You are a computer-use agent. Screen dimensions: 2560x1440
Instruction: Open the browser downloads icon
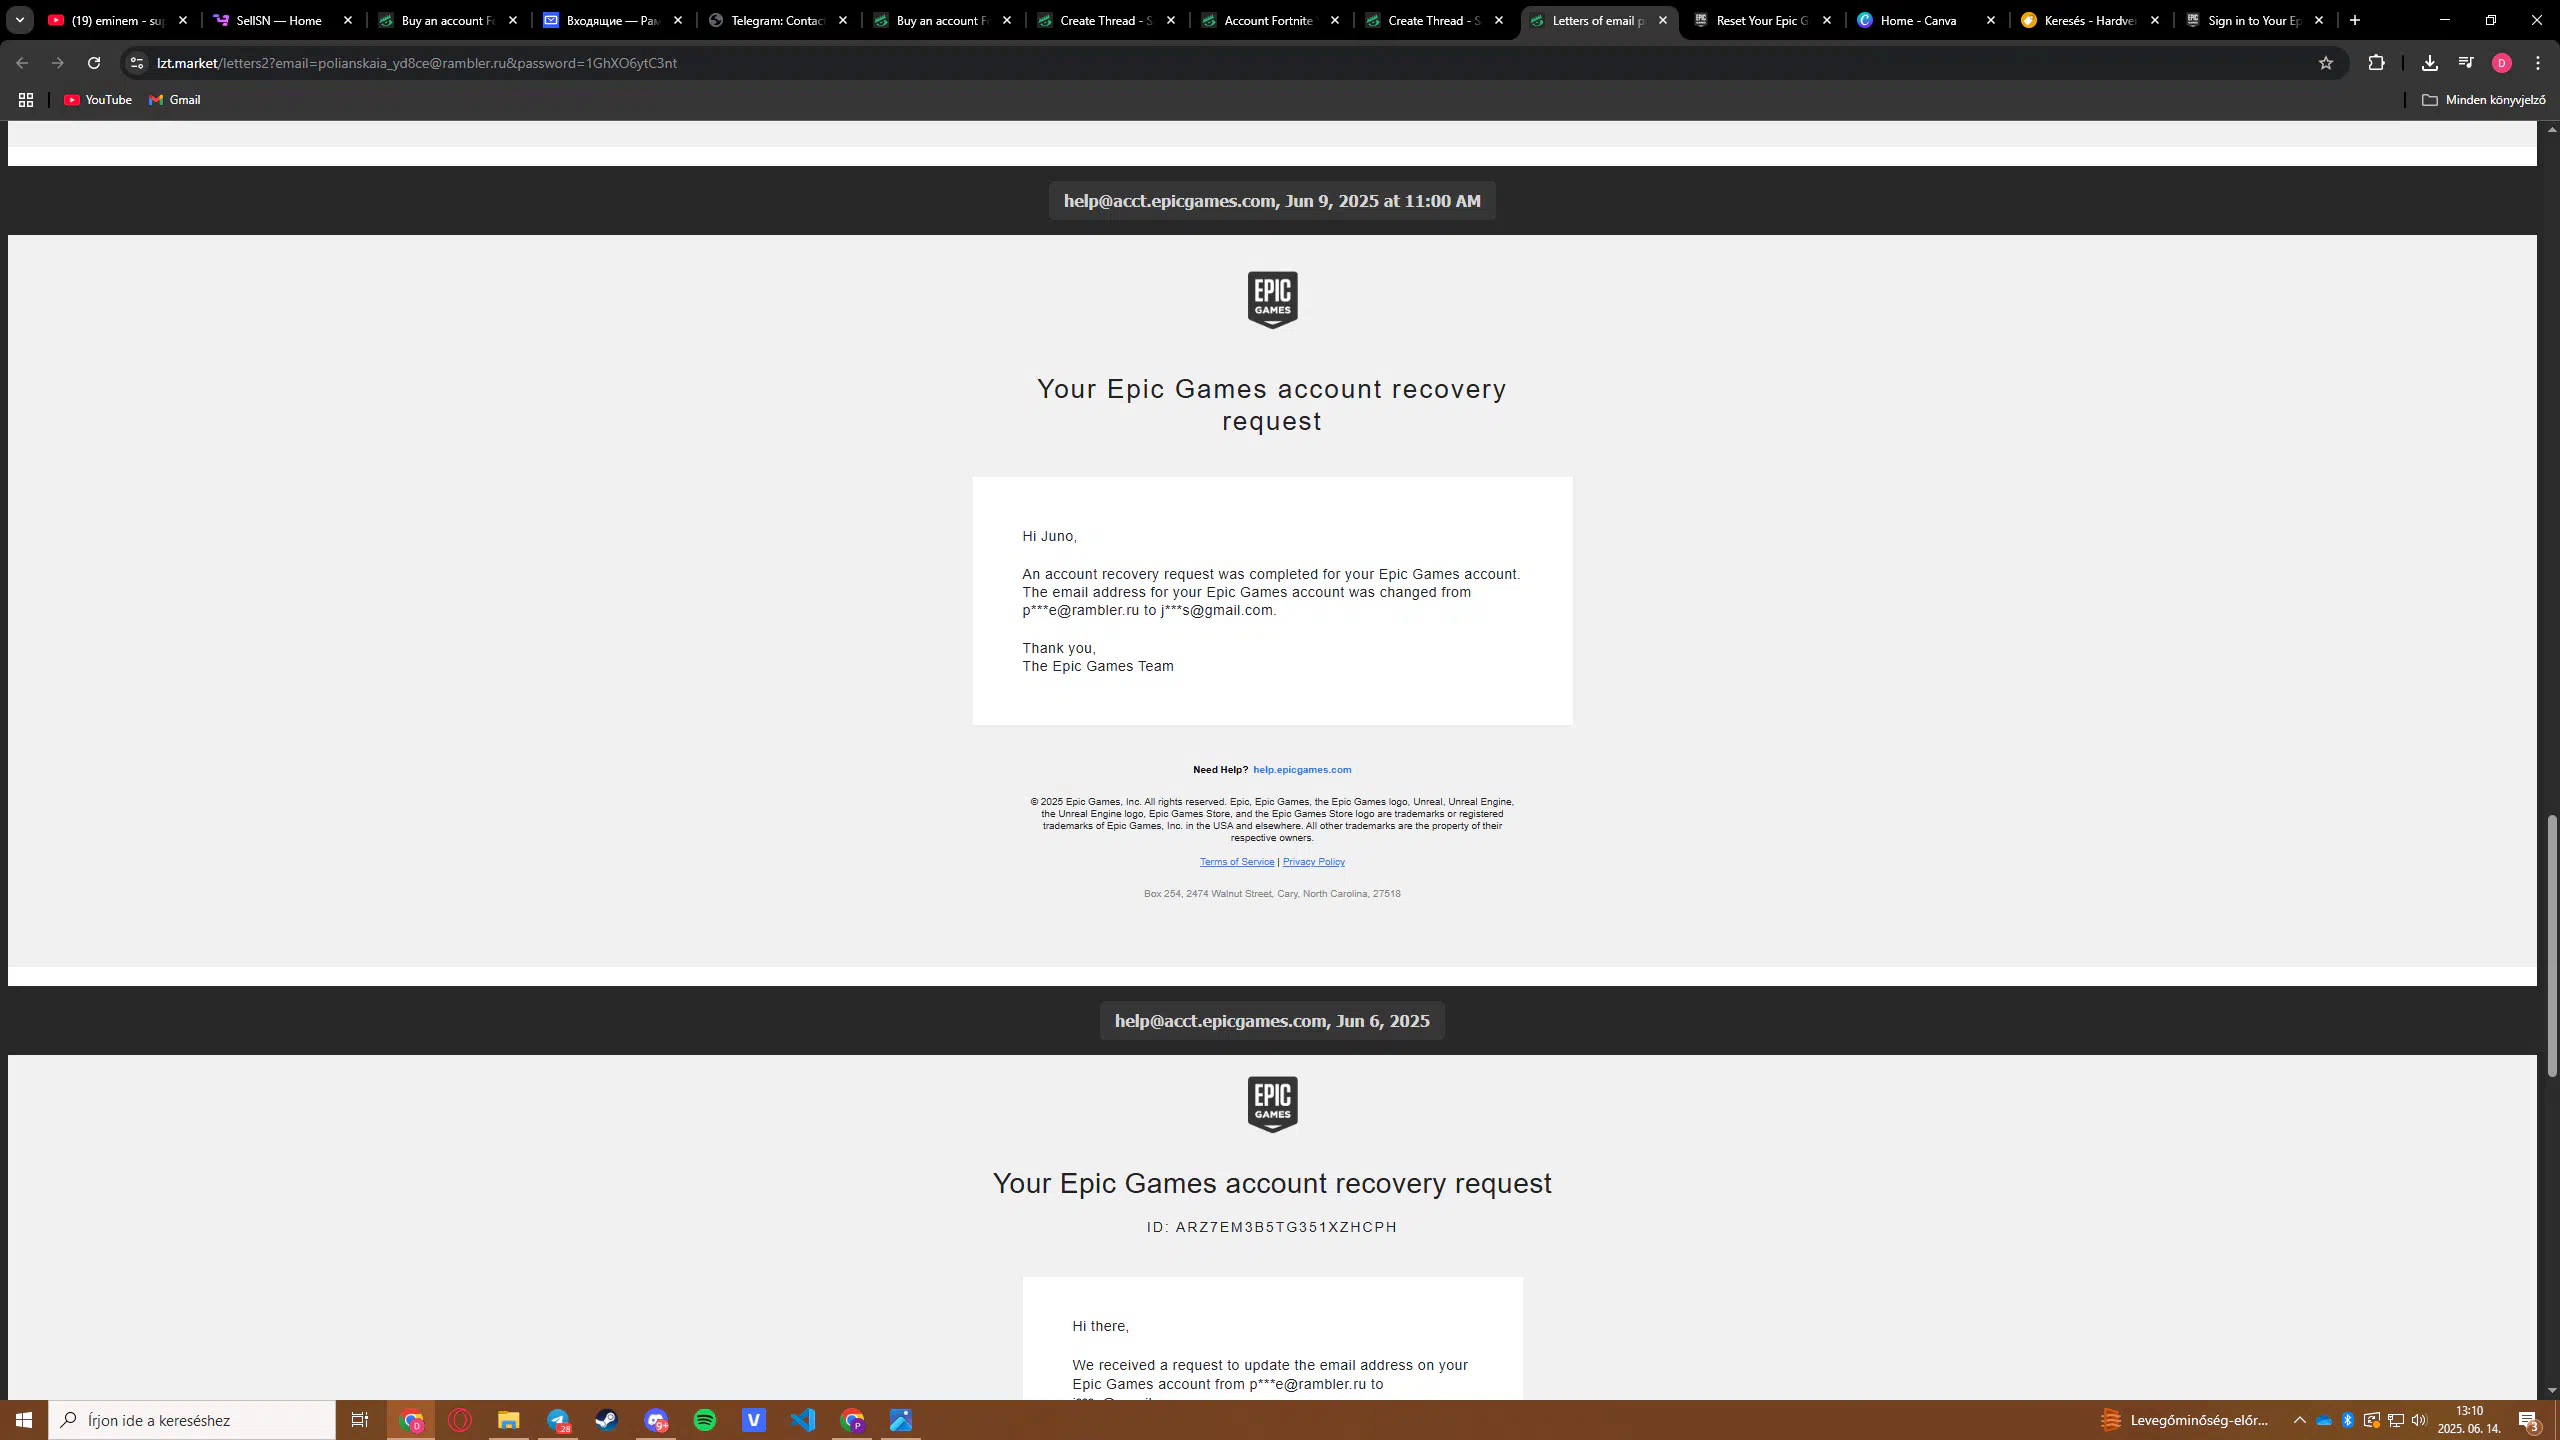click(x=2430, y=63)
